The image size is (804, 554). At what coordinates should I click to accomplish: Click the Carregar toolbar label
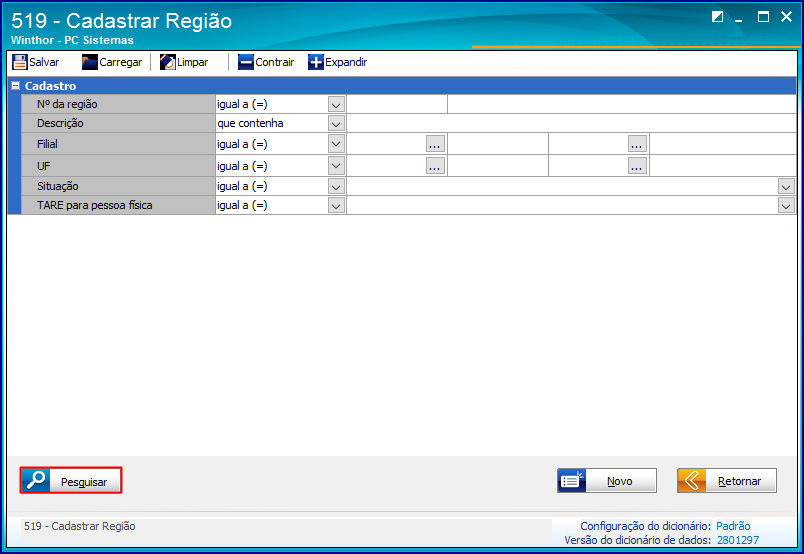[x=120, y=62]
